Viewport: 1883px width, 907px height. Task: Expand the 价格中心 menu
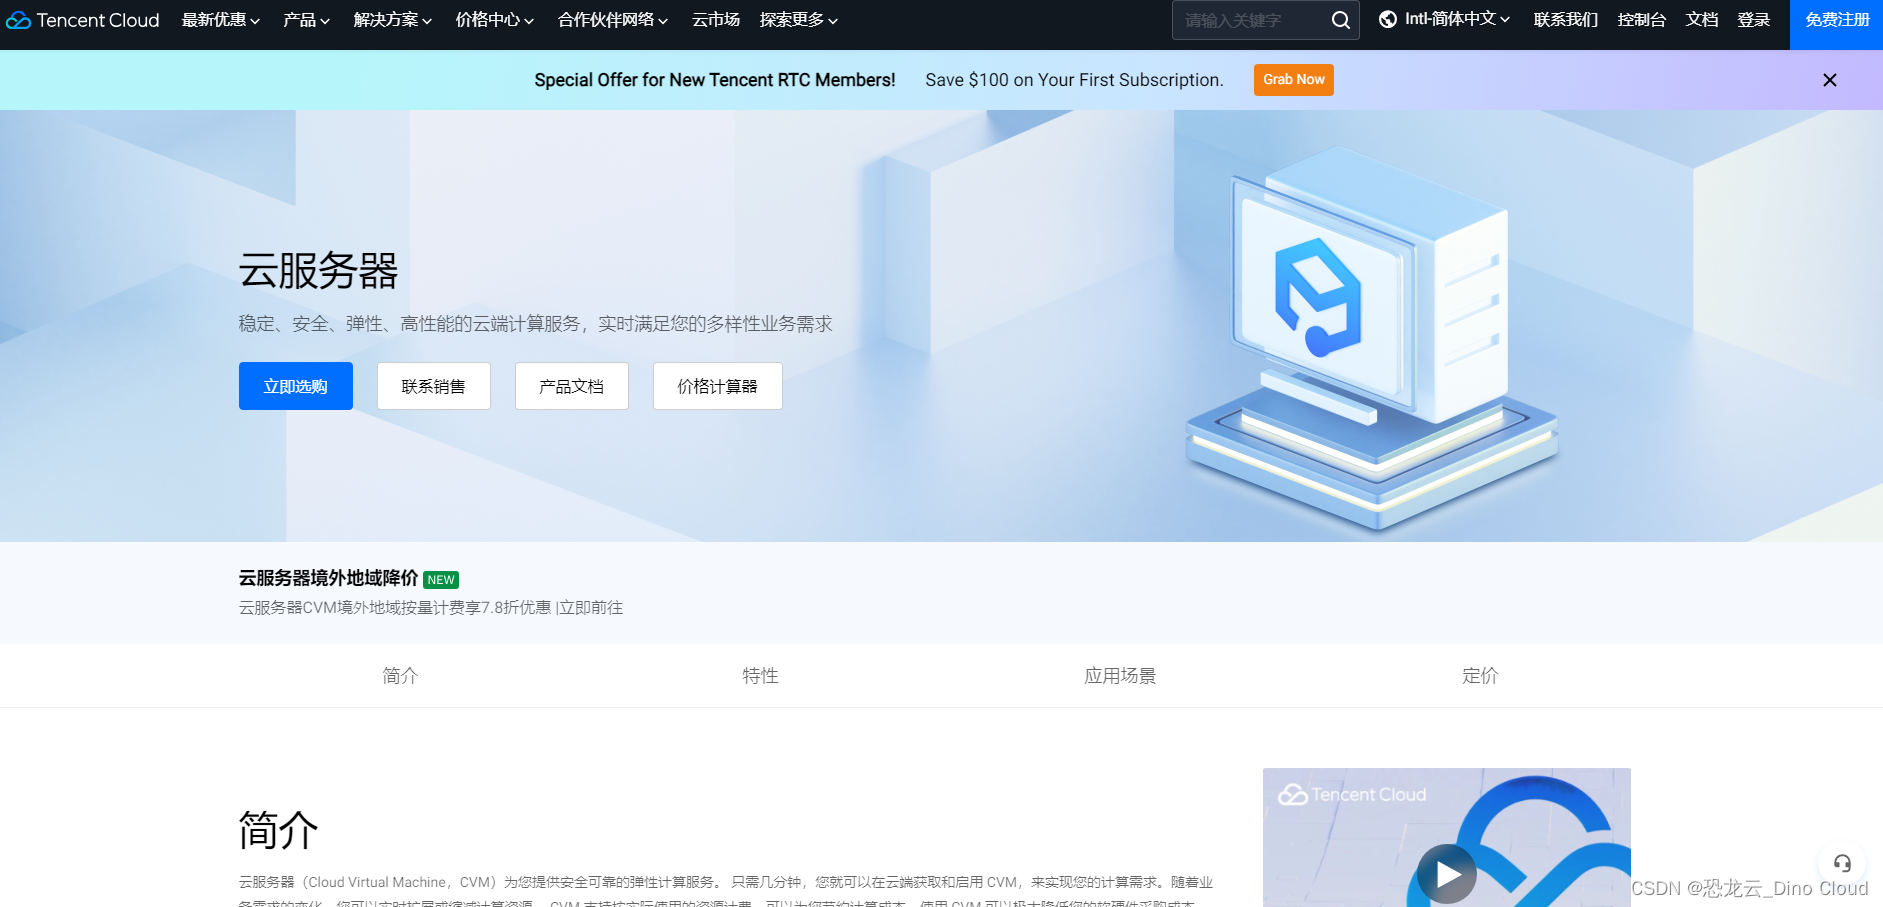[x=495, y=20]
